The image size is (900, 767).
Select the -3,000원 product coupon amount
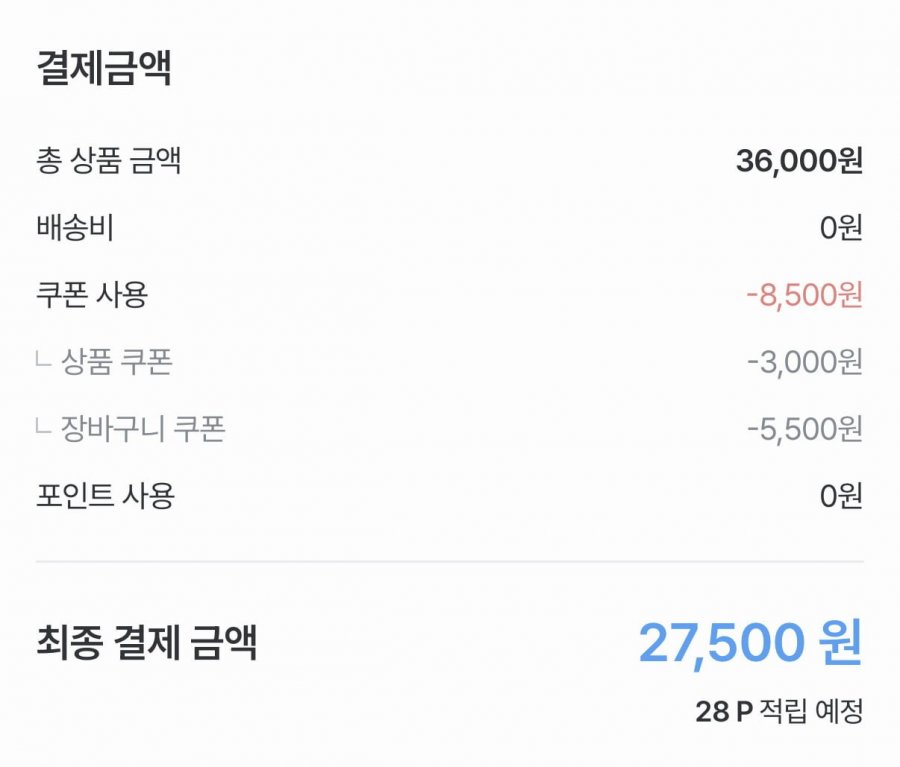coord(804,362)
